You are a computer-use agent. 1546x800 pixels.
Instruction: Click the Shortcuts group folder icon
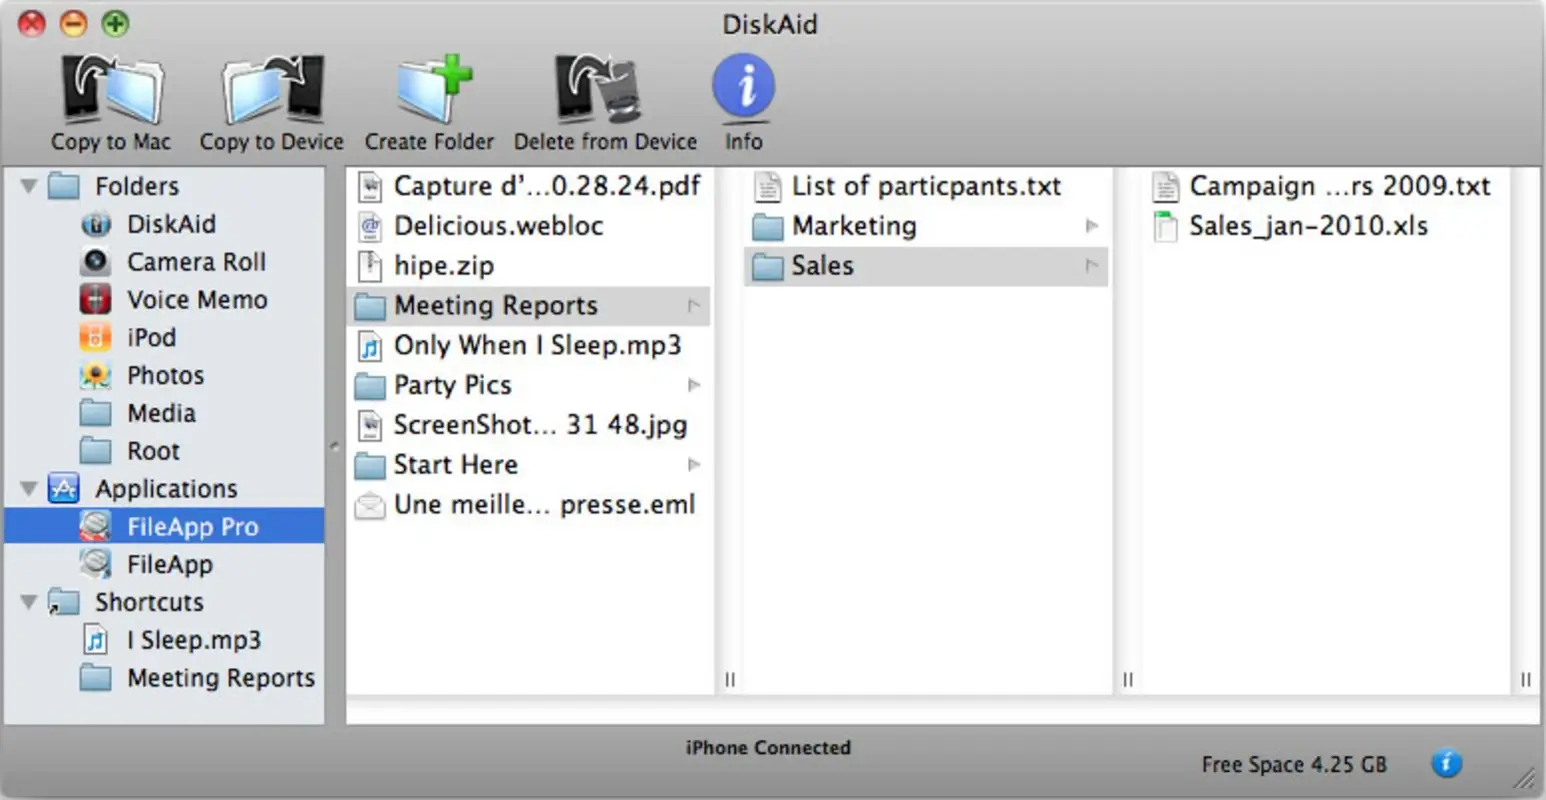click(x=64, y=602)
